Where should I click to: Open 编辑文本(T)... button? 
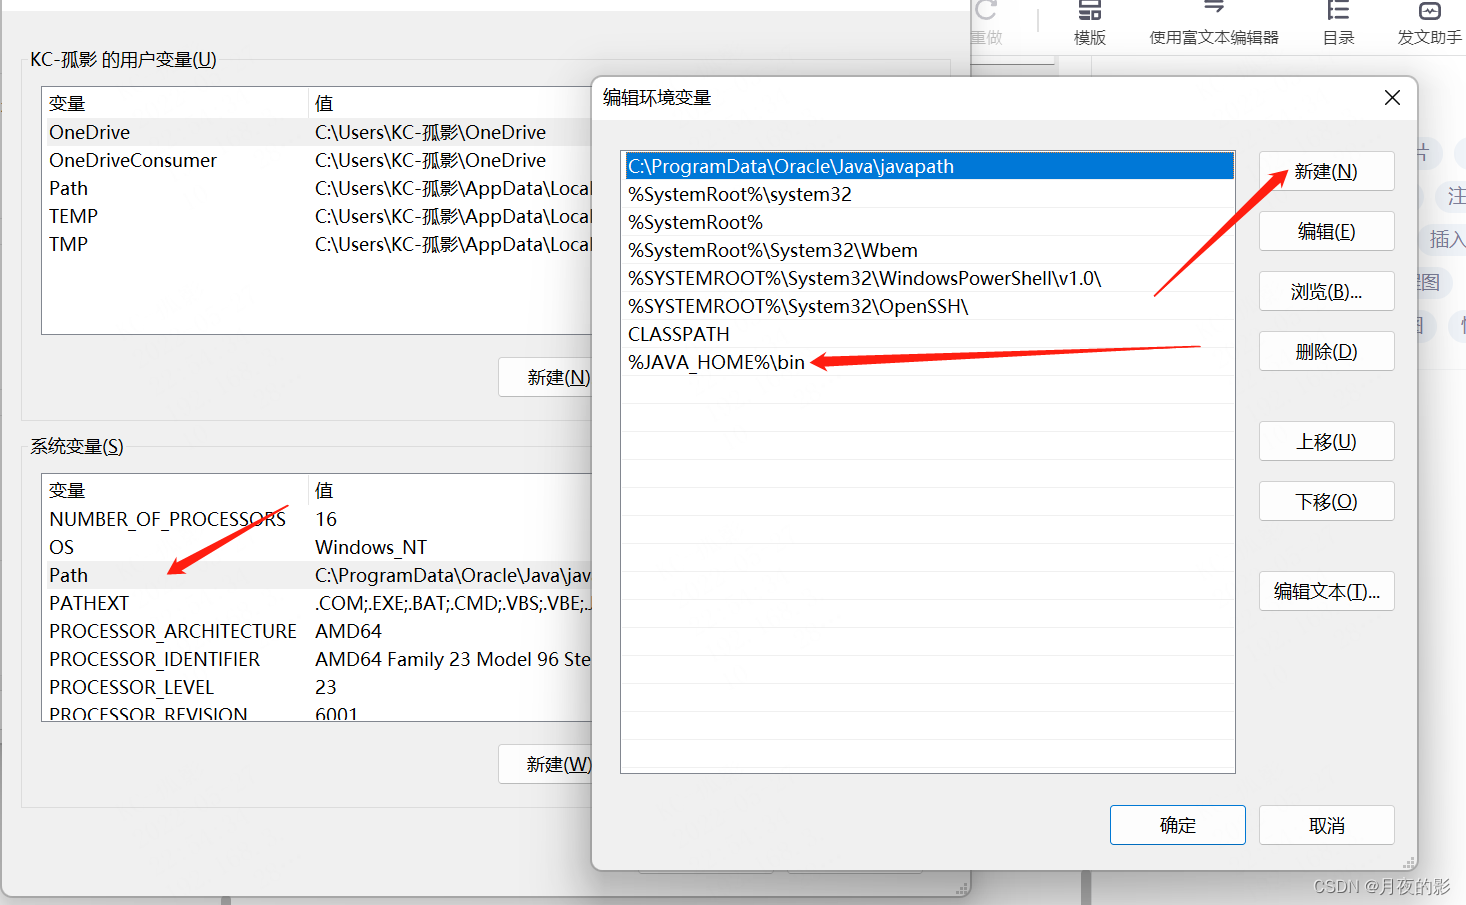(1326, 591)
